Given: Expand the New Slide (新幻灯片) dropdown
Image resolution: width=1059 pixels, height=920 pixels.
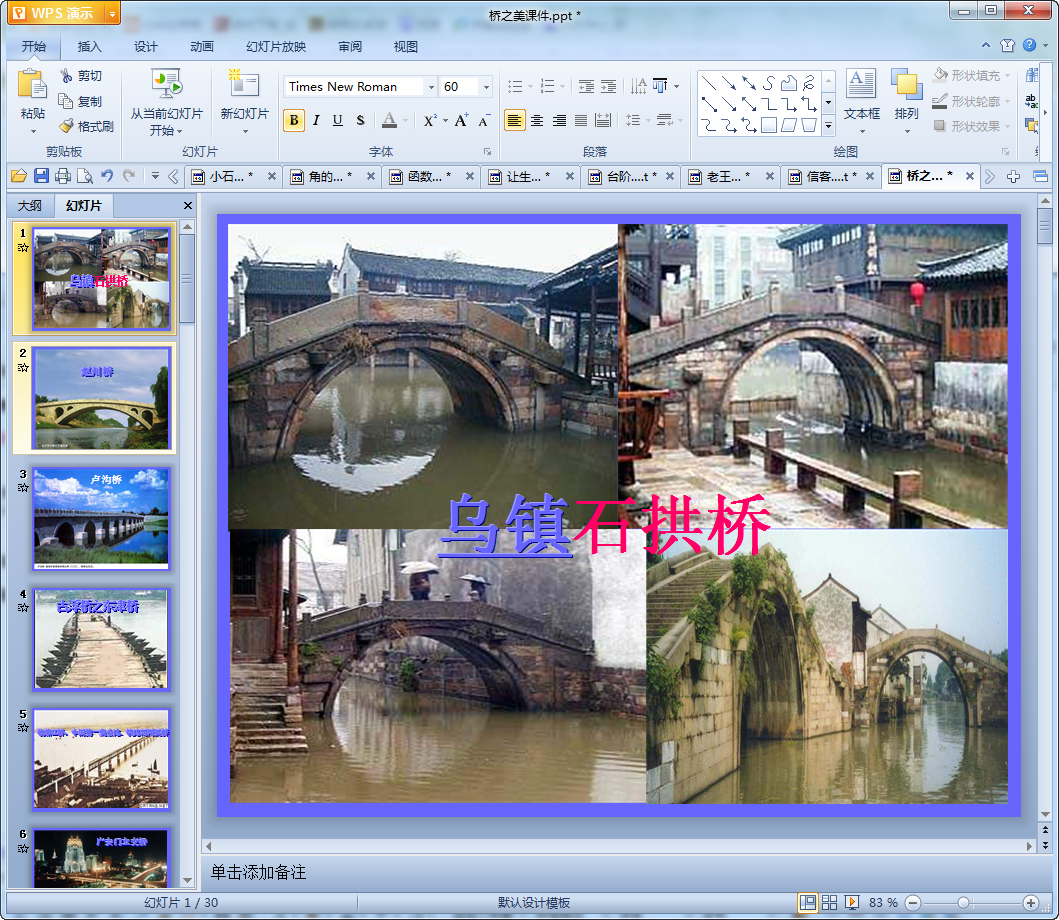Looking at the screenshot, I should 245,130.
